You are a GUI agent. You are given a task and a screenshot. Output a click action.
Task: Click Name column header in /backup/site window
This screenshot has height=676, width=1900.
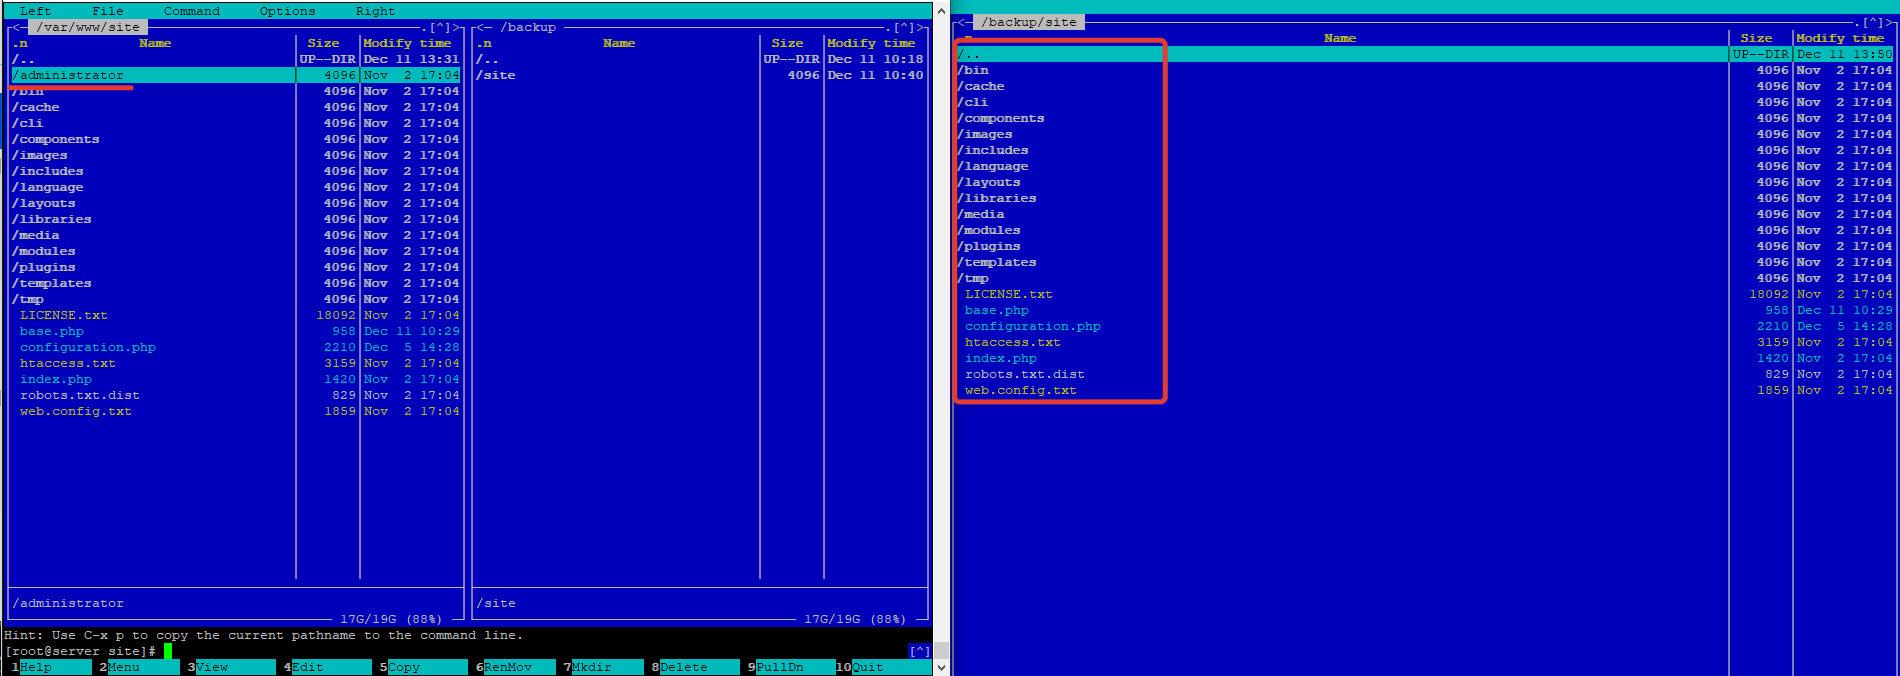click(x=1340, y=38)
